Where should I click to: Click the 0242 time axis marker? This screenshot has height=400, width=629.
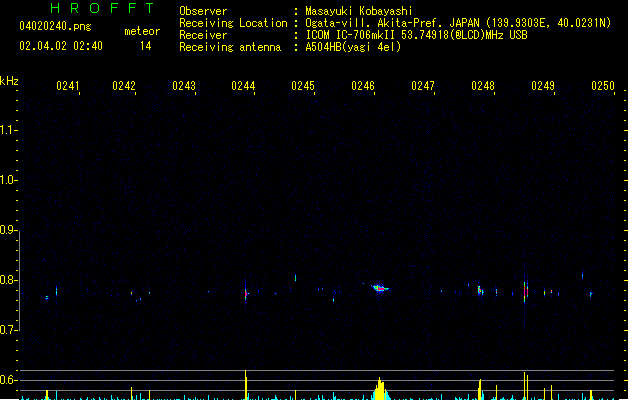click(124, 86)
